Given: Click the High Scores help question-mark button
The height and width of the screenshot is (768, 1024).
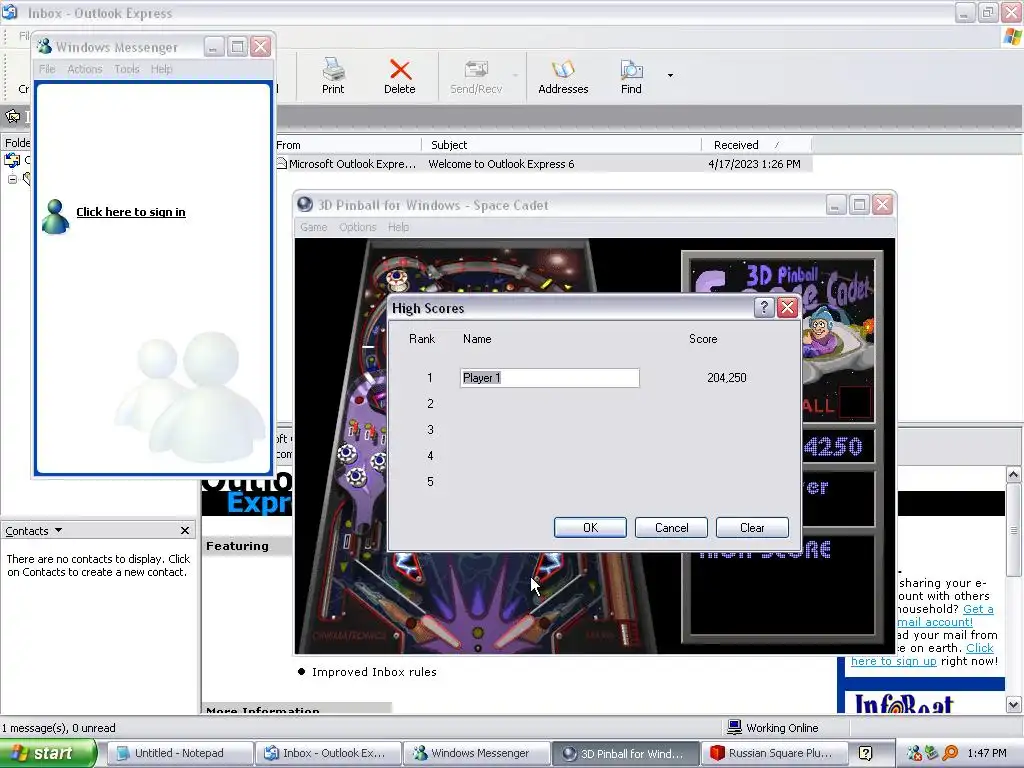Looking at the screenshot, I should (x=764, y=308).
